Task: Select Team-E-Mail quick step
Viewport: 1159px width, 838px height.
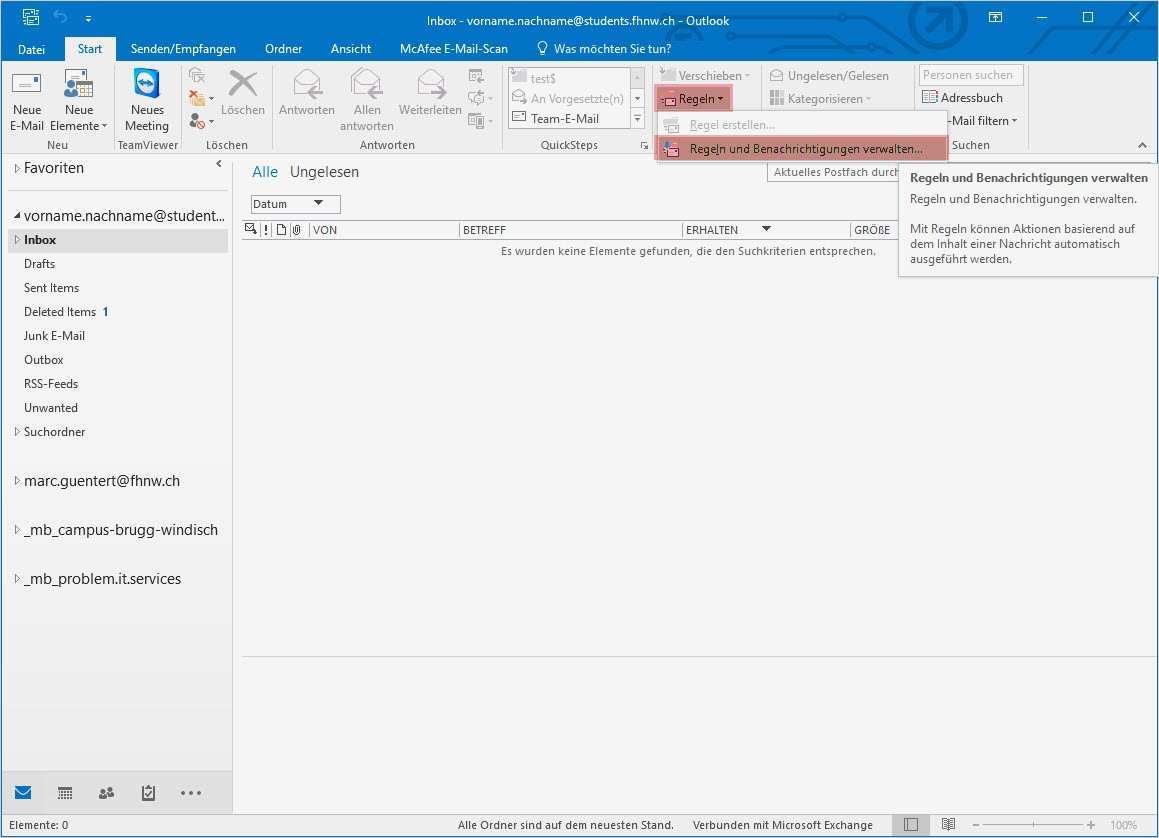Action: click(x=565, y=118)
